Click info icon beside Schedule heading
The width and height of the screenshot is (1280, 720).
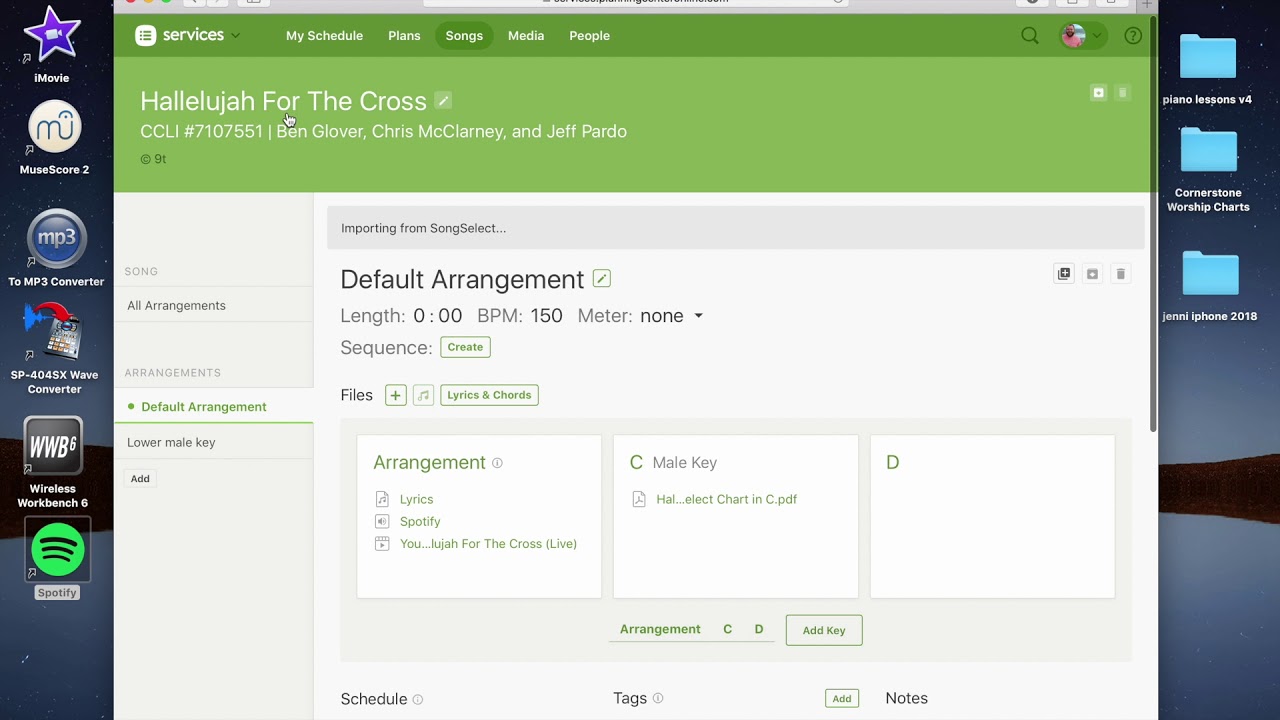[x=418, y=700]
